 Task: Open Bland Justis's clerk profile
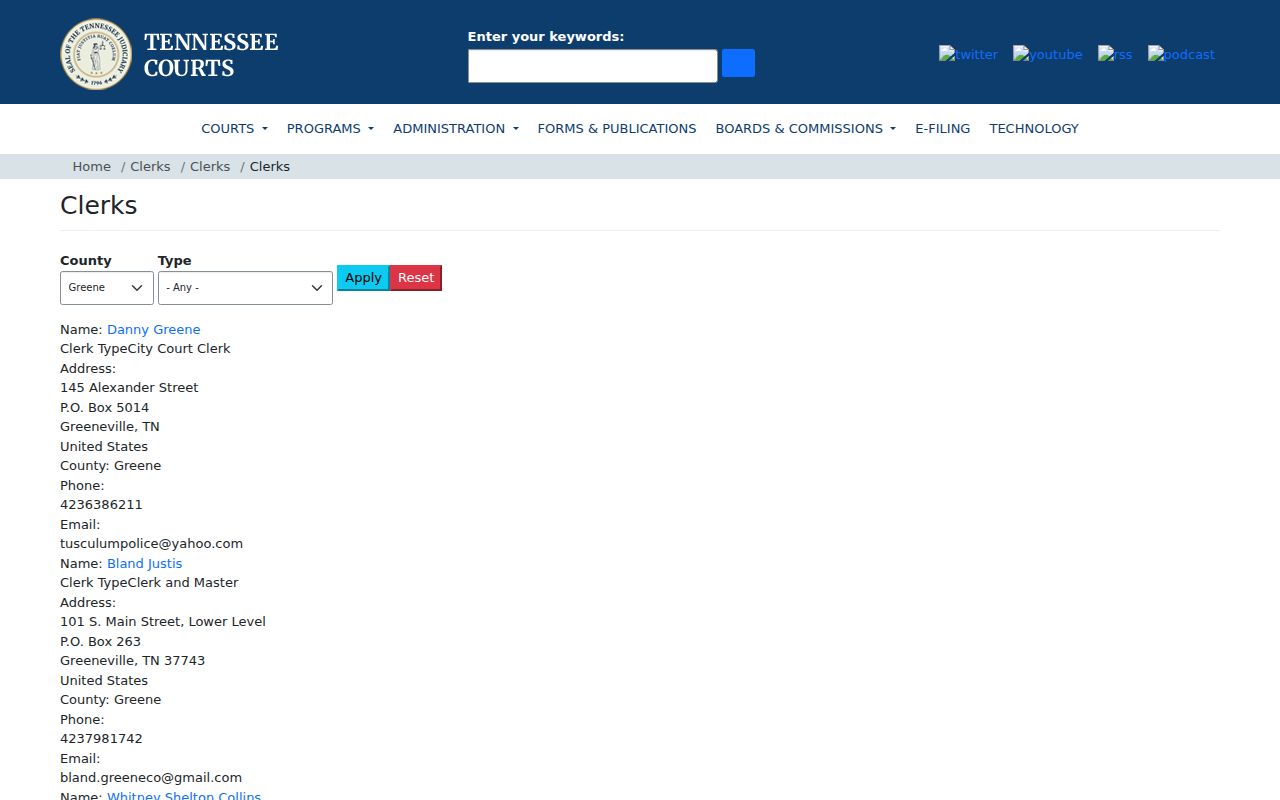click(x=145, y=563)
